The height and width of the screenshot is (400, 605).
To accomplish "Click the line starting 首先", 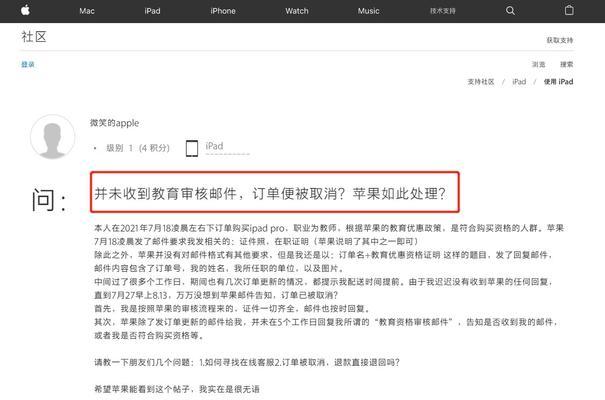I will click(232, 309).
